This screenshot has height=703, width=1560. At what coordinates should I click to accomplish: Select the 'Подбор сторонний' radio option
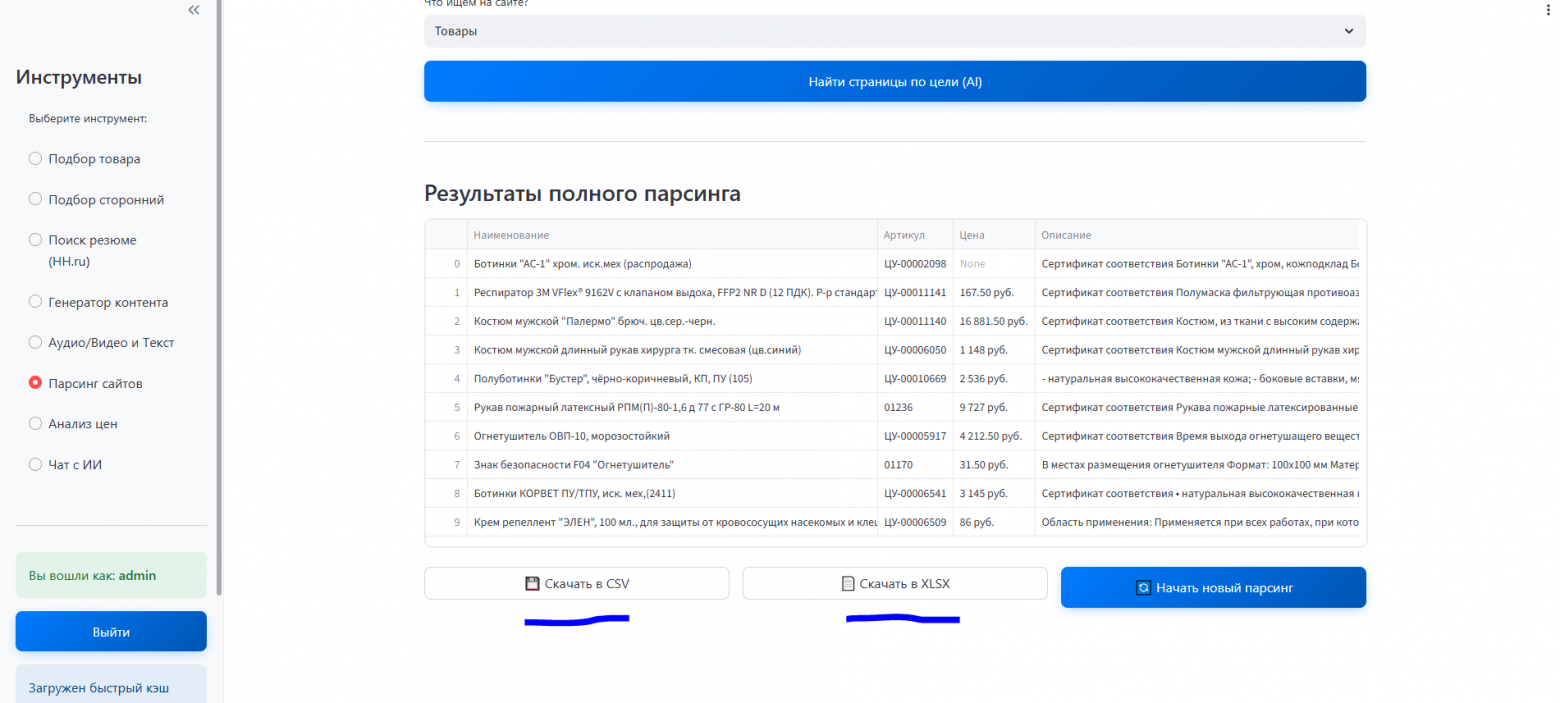(35, 199)
